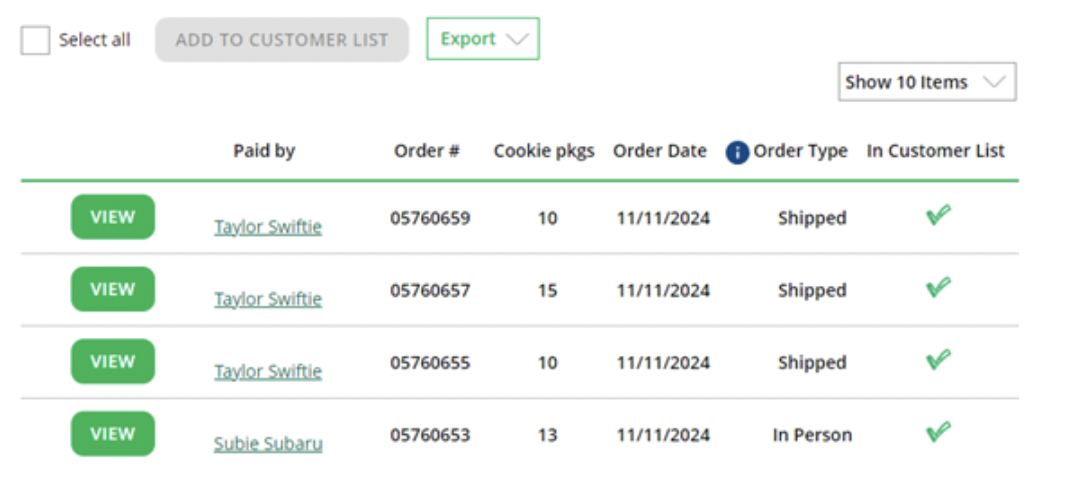View order 05760659 details
1092x496 pixels.
click(113, 217)
